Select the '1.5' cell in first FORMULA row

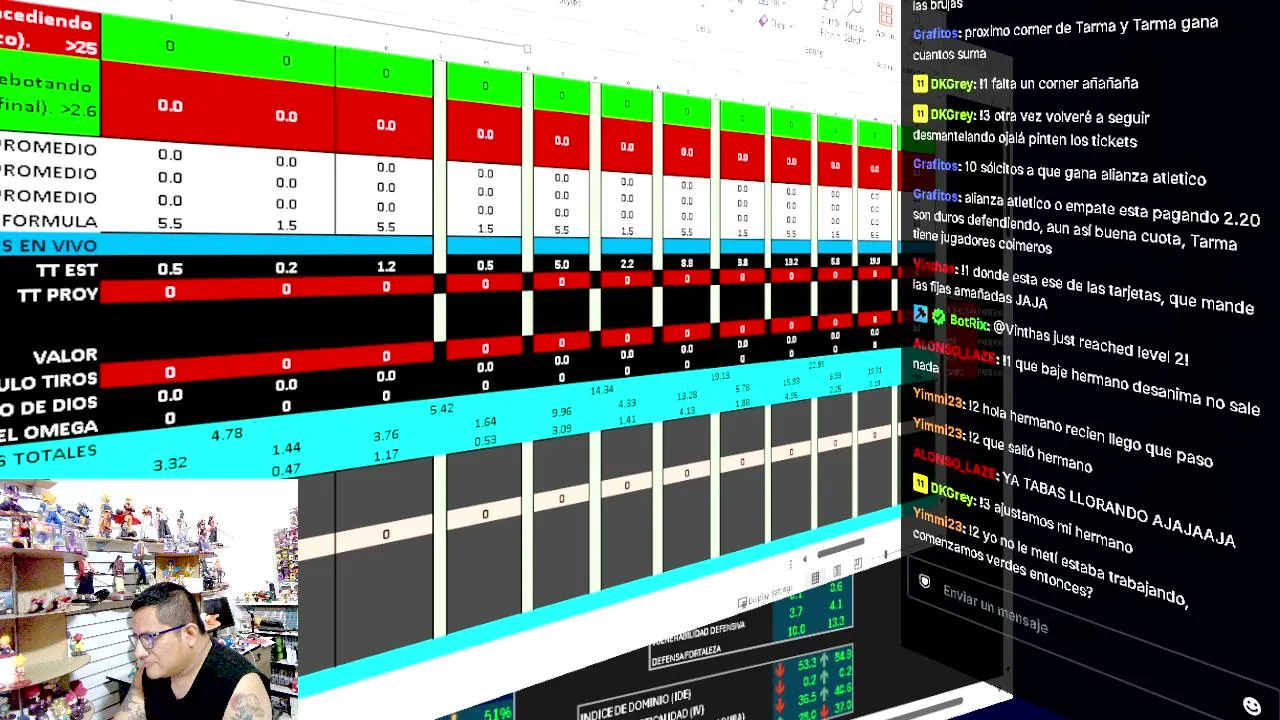coord(286,226)
